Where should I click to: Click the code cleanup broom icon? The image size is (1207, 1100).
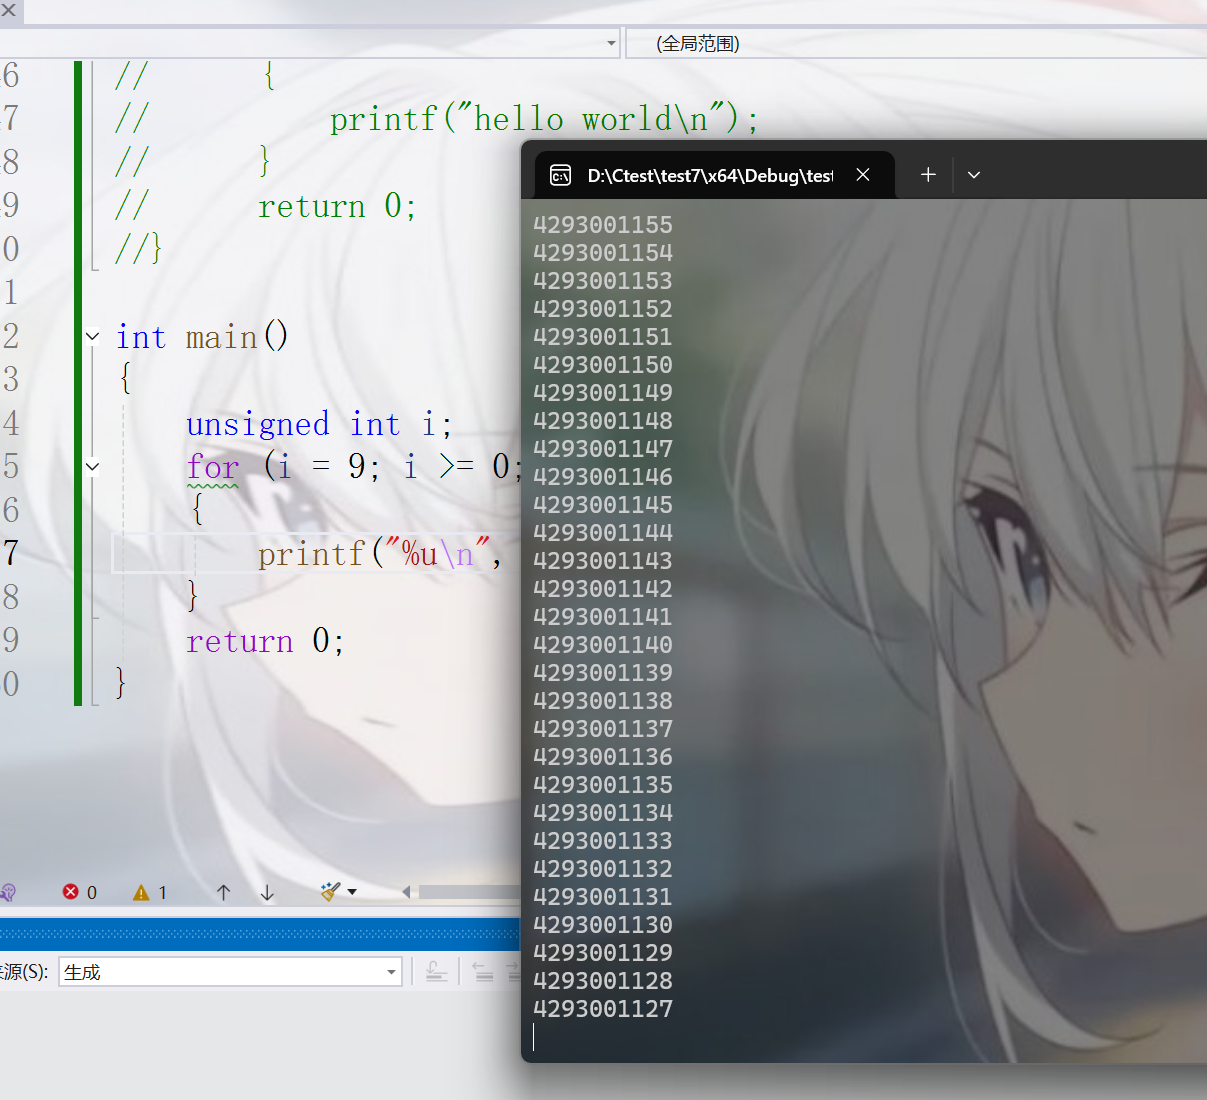tap(330, 891)
